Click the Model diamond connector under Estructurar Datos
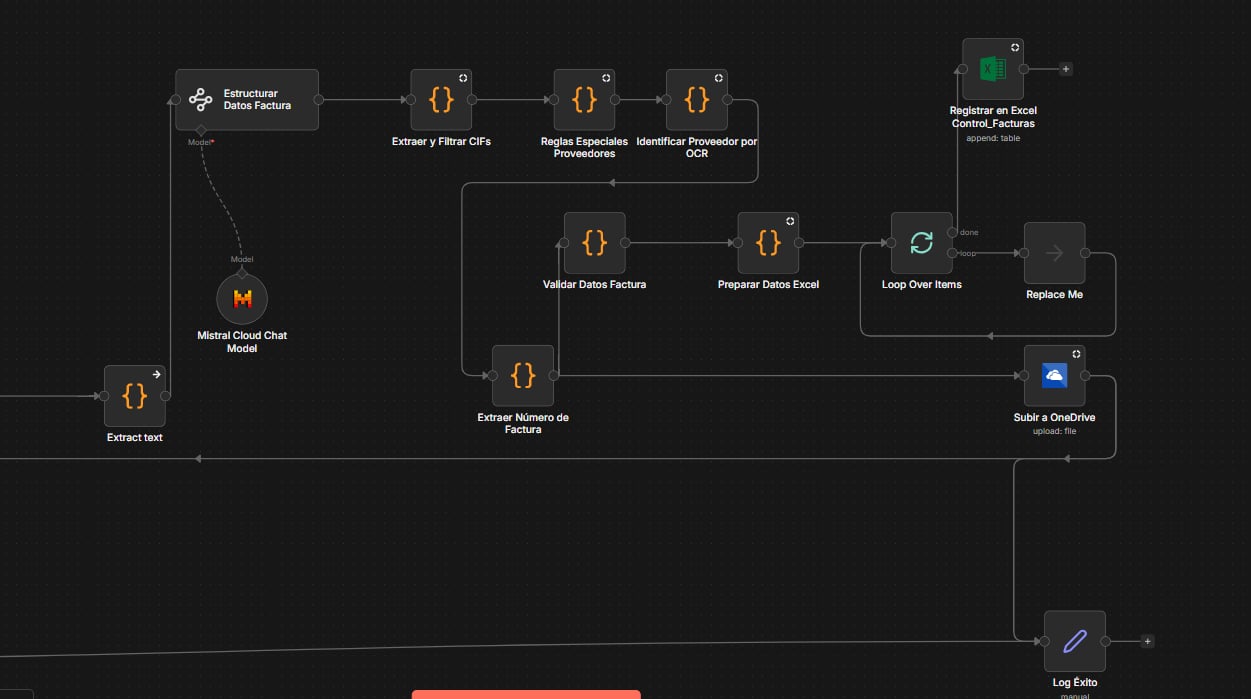 pos(201,130)
